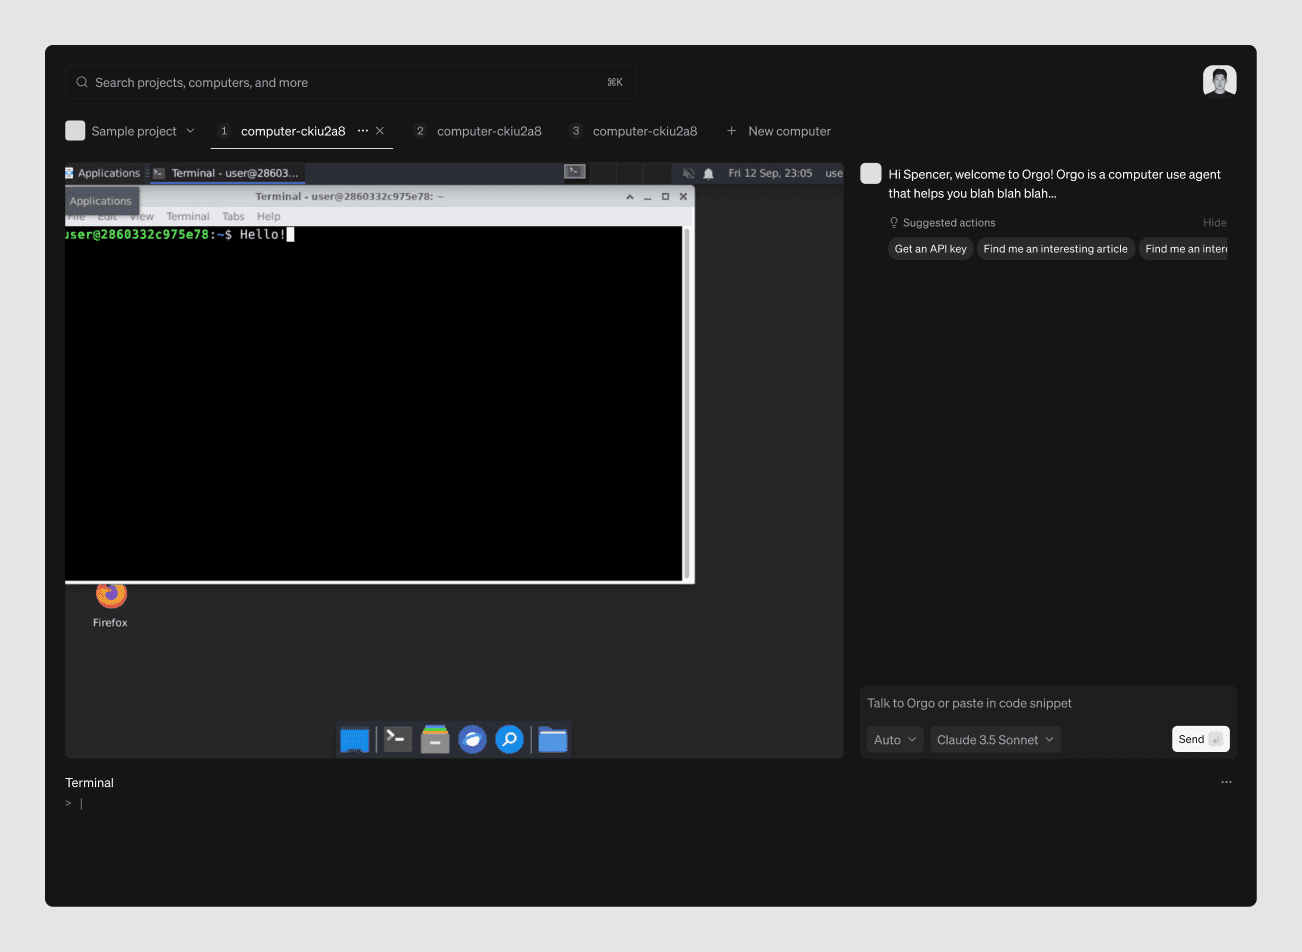Image resolution: width=1302 pixels, height=952 pixels.
Task: Click the notification bell in the panel
Action: pos(708,173)
